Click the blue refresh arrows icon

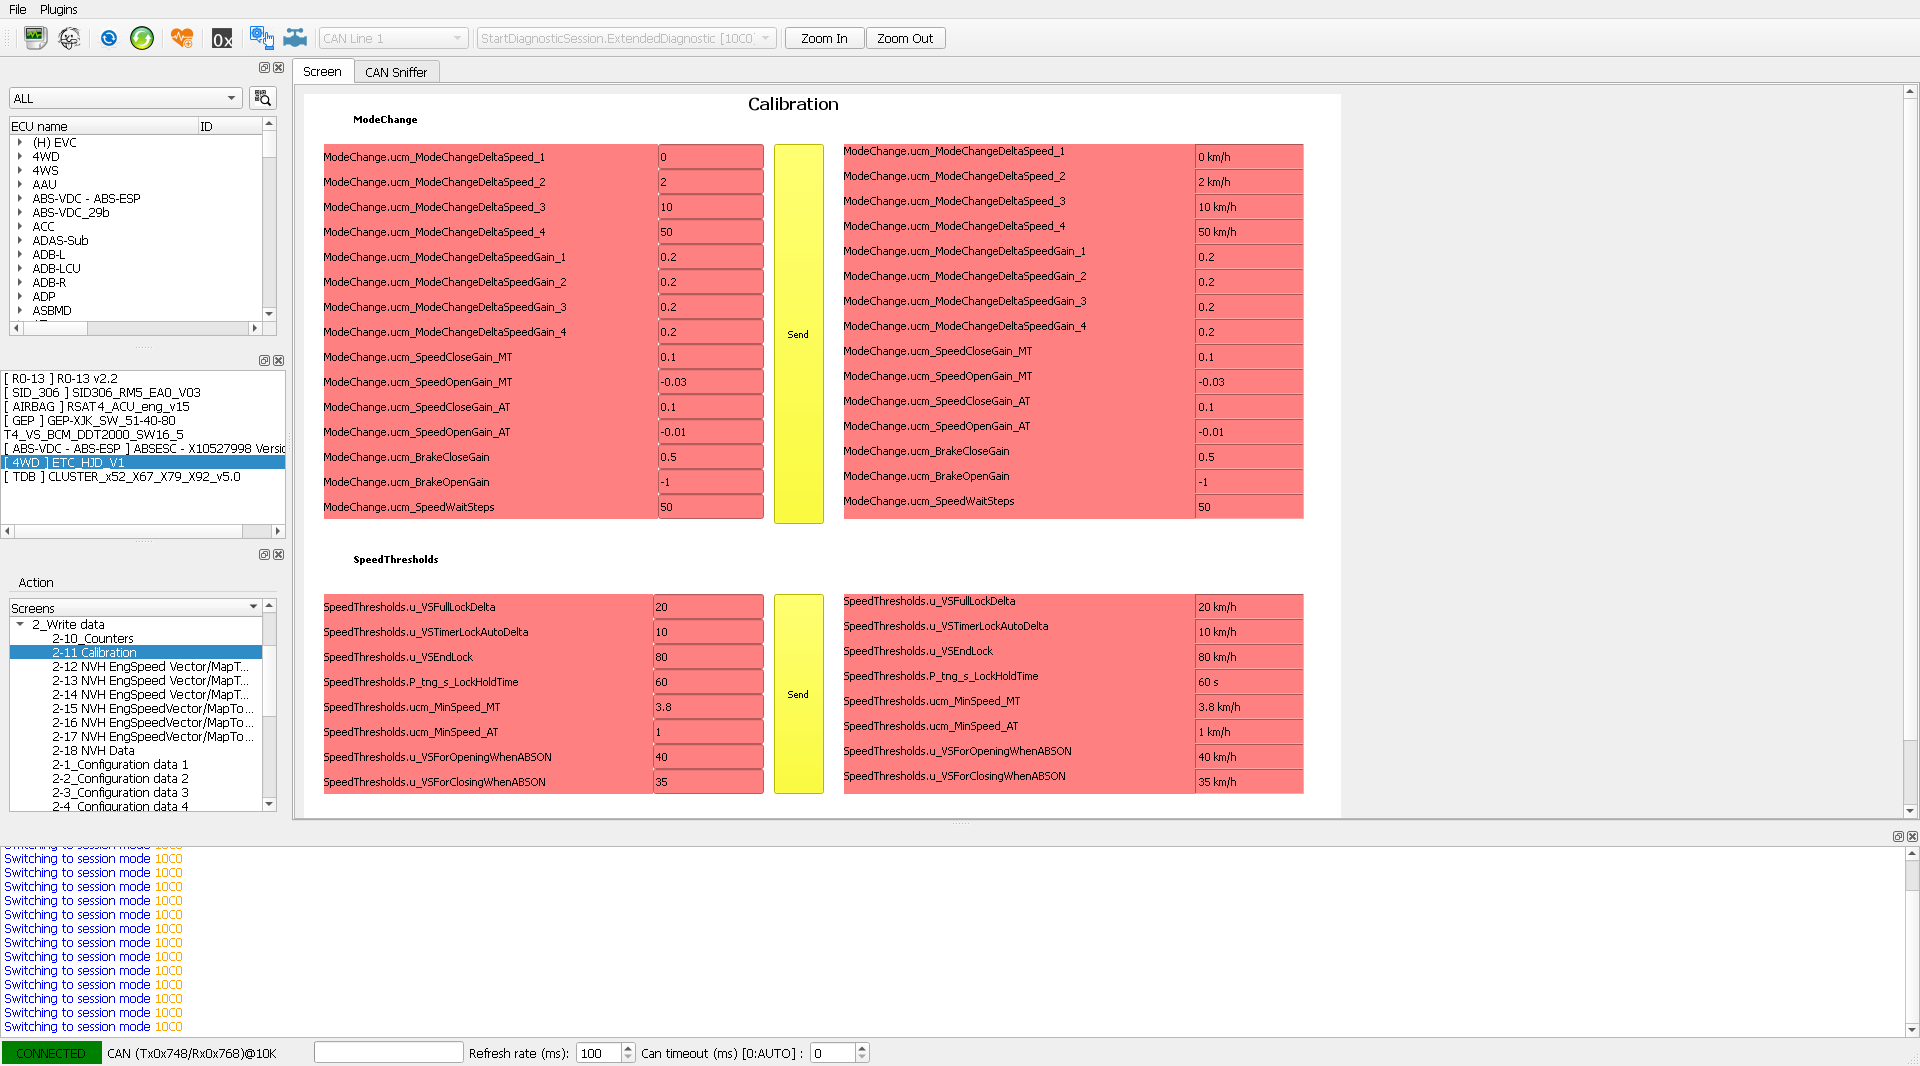point(109,38)
